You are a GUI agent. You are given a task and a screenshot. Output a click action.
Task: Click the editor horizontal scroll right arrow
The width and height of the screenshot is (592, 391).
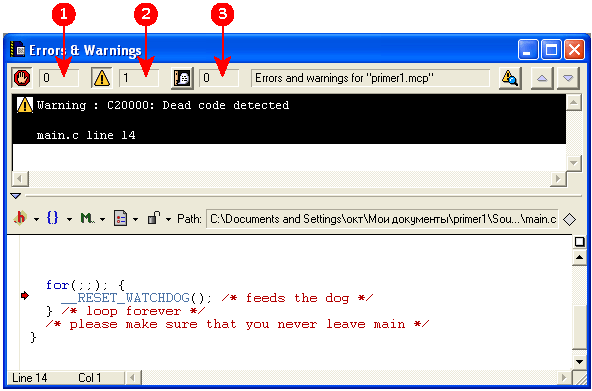(564, 377)
